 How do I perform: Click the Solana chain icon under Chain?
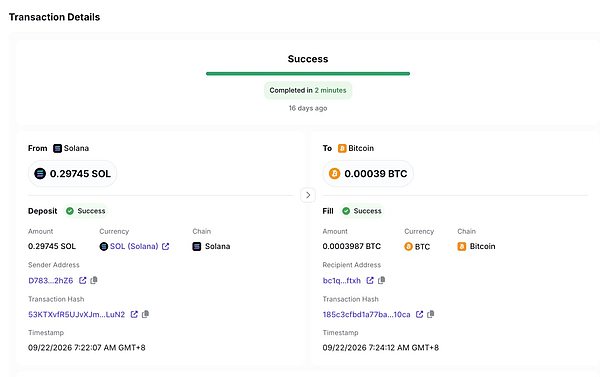pos(197,246)
